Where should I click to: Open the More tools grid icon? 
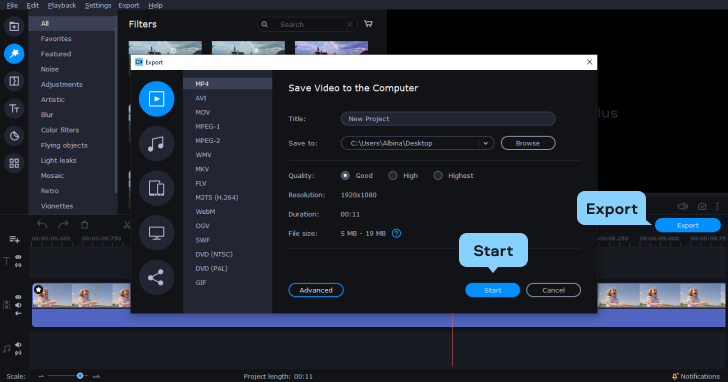click(14, 163)
